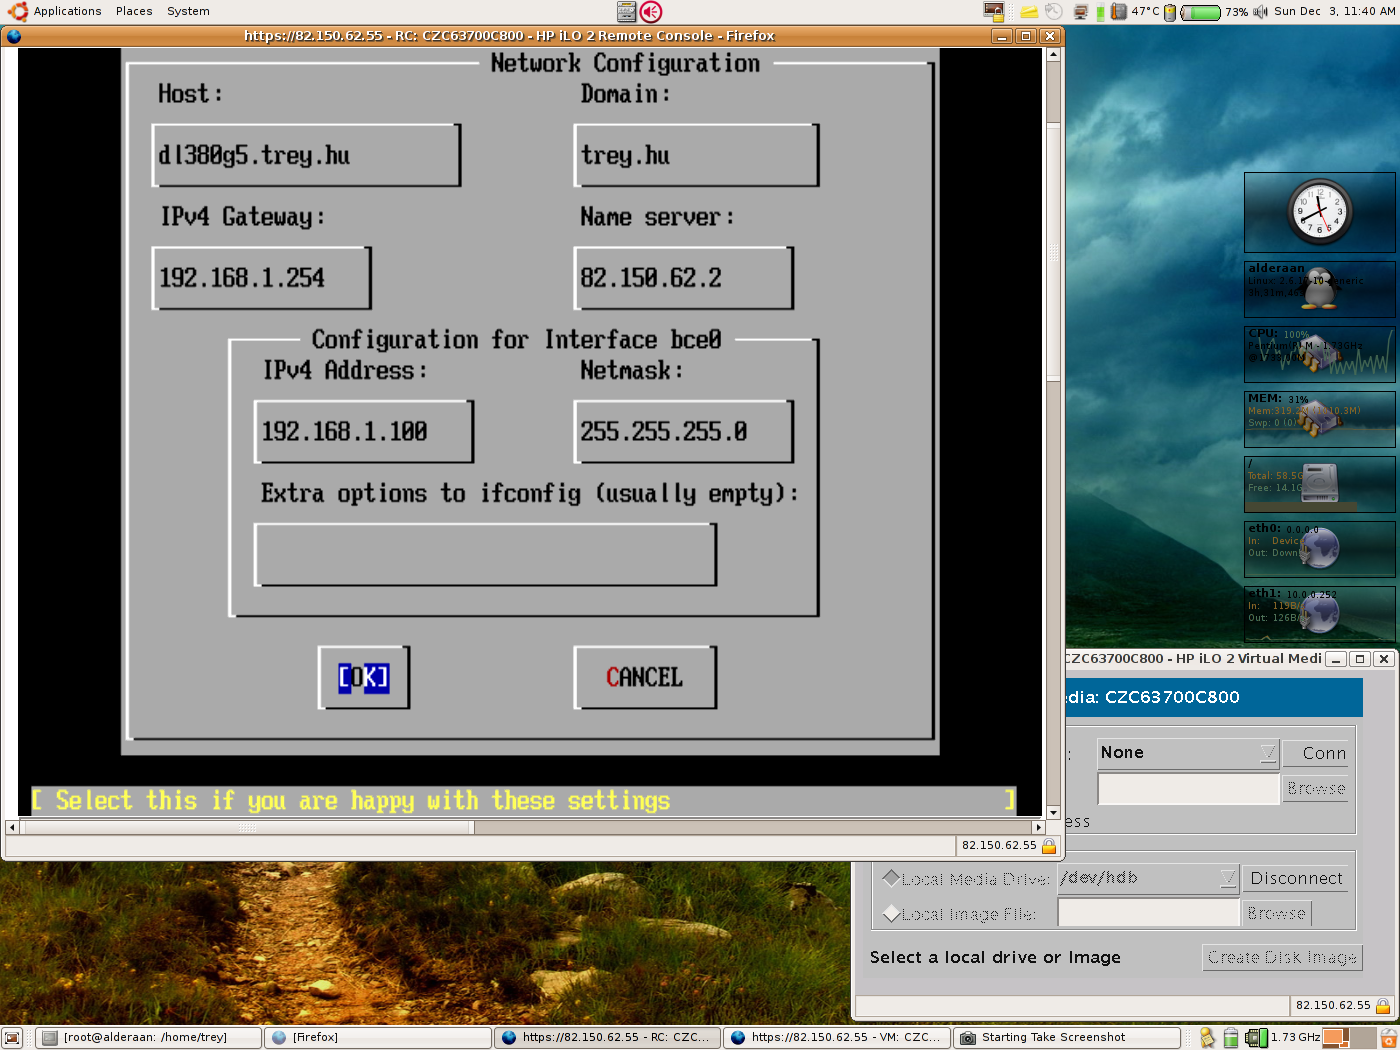Open the /dev/hdb drive dropdown
1400x1050 pixels.
point(1148,878)
